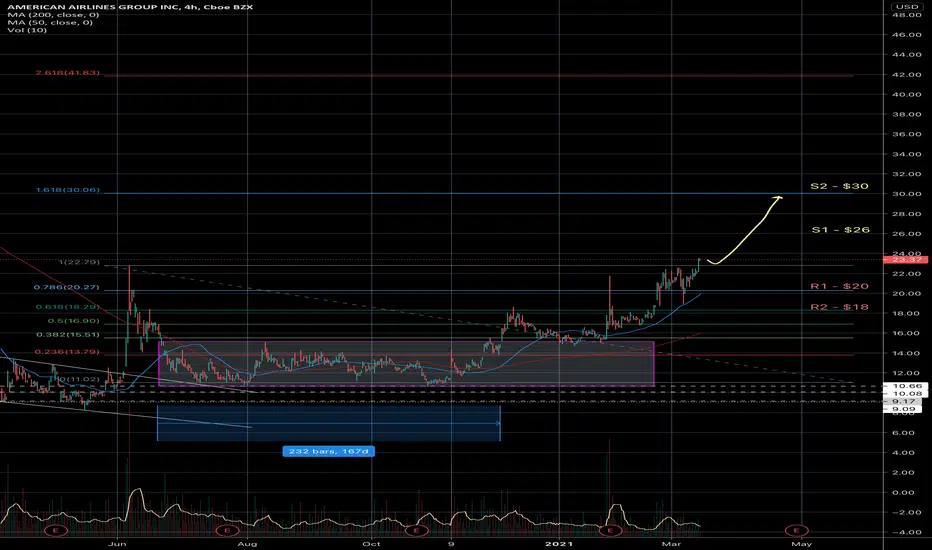932x550 pixels.
Task: Click the May label on time axis
Action: [802, 543]
